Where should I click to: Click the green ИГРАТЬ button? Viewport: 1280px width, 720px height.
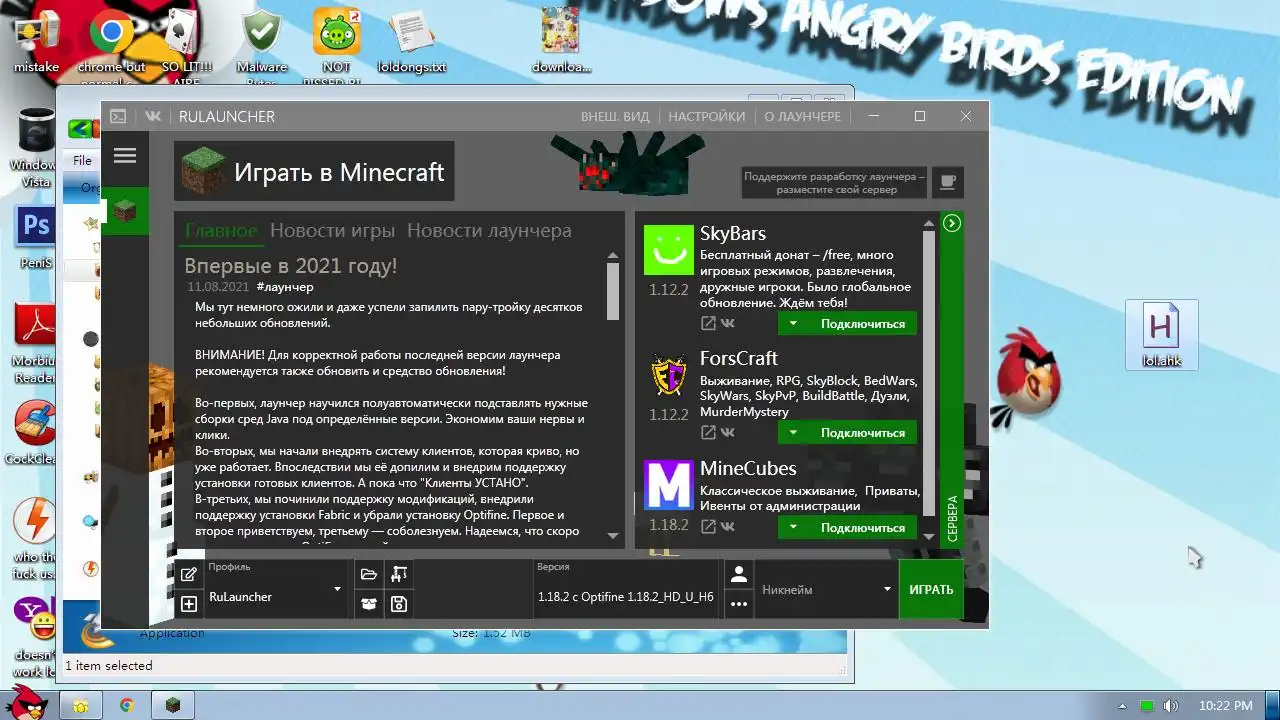coord(931,589)
